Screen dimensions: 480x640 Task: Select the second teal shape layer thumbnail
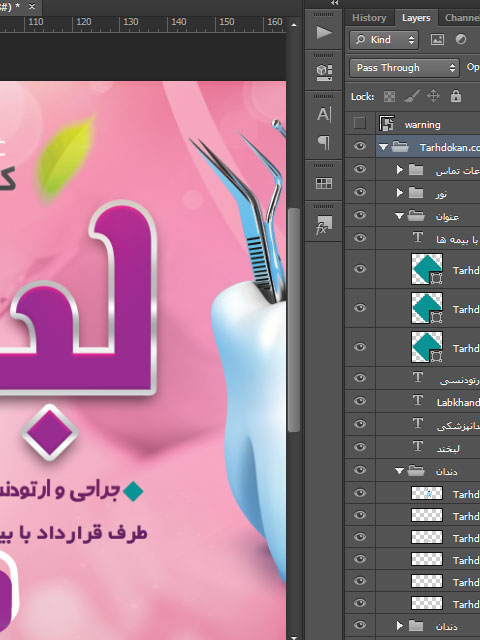(x=427, y=308)
